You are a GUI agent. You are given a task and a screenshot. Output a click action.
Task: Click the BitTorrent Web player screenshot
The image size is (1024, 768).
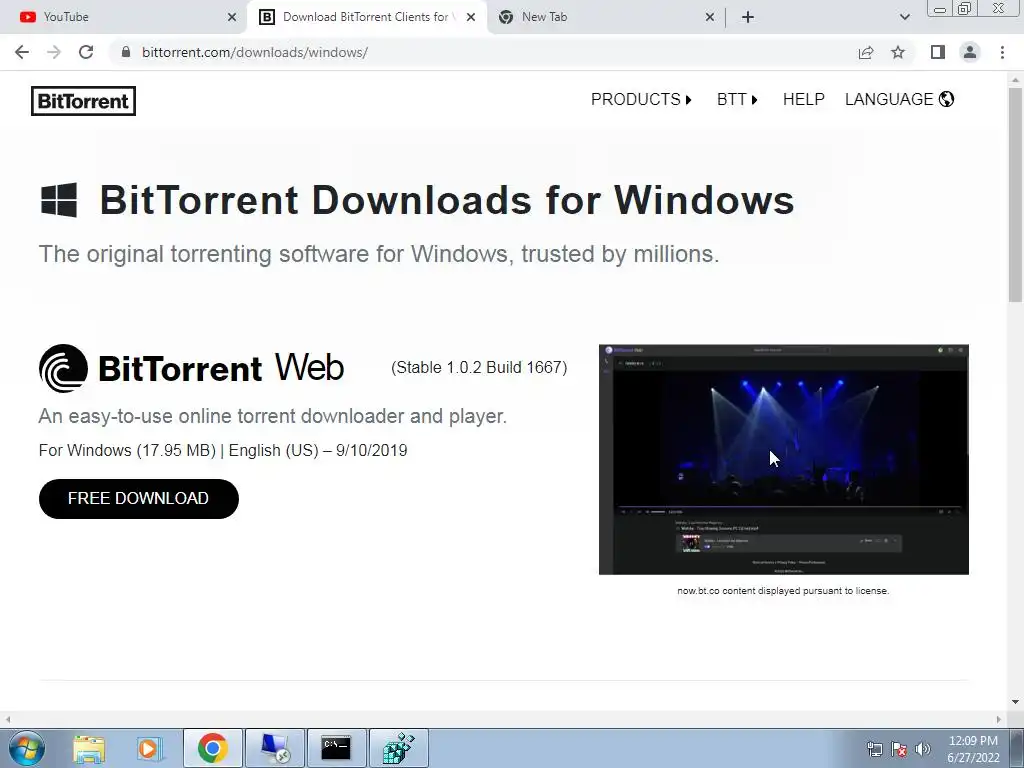pyautogui.click(x=784, y=460)
